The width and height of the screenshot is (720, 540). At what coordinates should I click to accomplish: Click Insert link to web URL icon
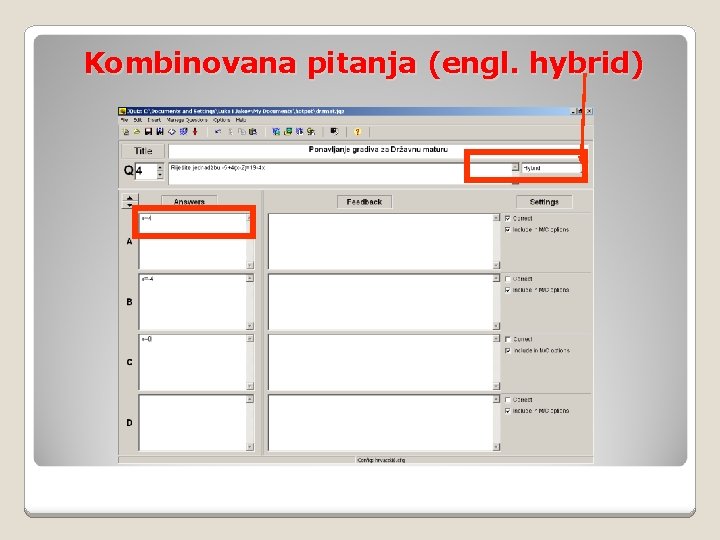click(300, 132)
